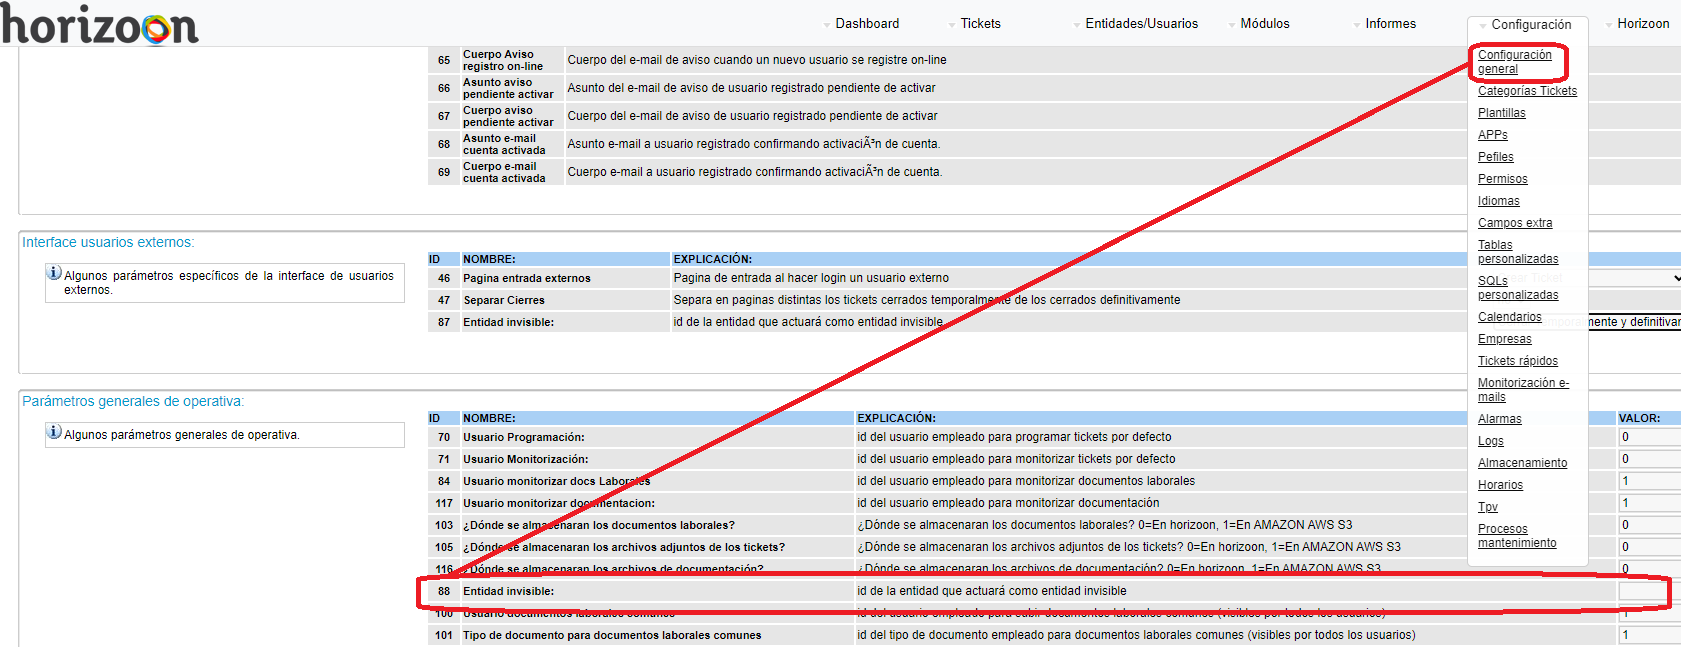
Task: Open Categorías Tickets link
Action: tap(1527, 91)
